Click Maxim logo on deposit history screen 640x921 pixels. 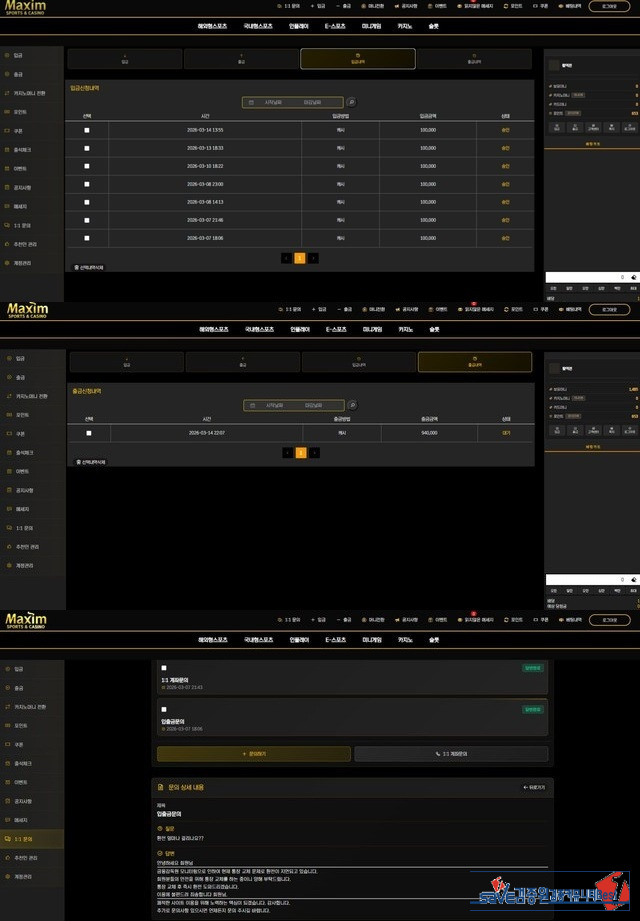[x=25, y=7]
